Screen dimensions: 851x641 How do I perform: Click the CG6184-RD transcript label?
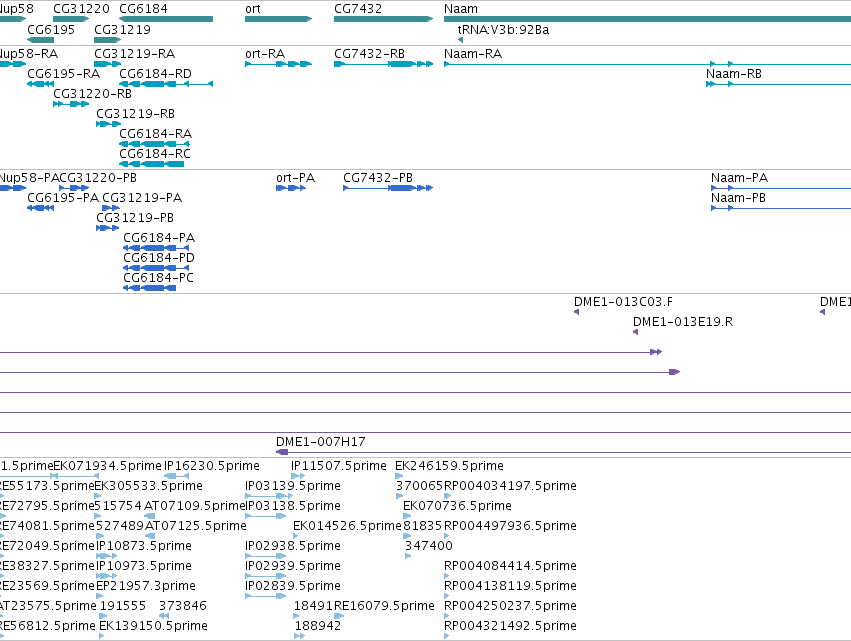(x=155, y=73)
